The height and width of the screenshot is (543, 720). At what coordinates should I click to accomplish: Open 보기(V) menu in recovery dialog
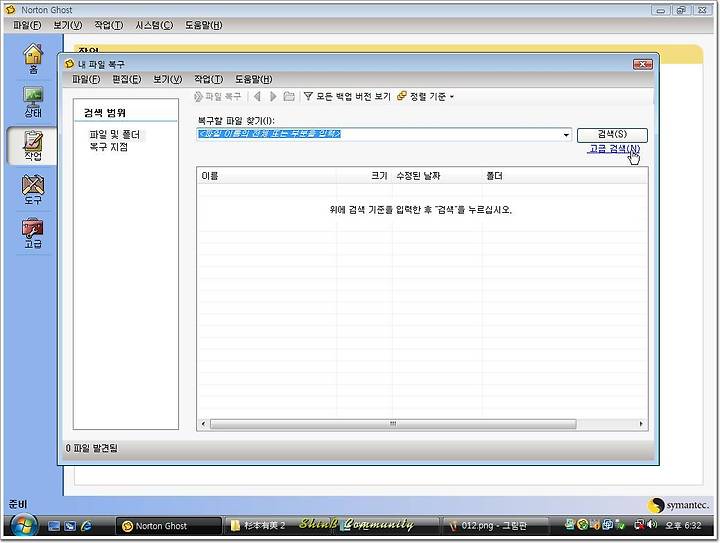tap(168, 79)
